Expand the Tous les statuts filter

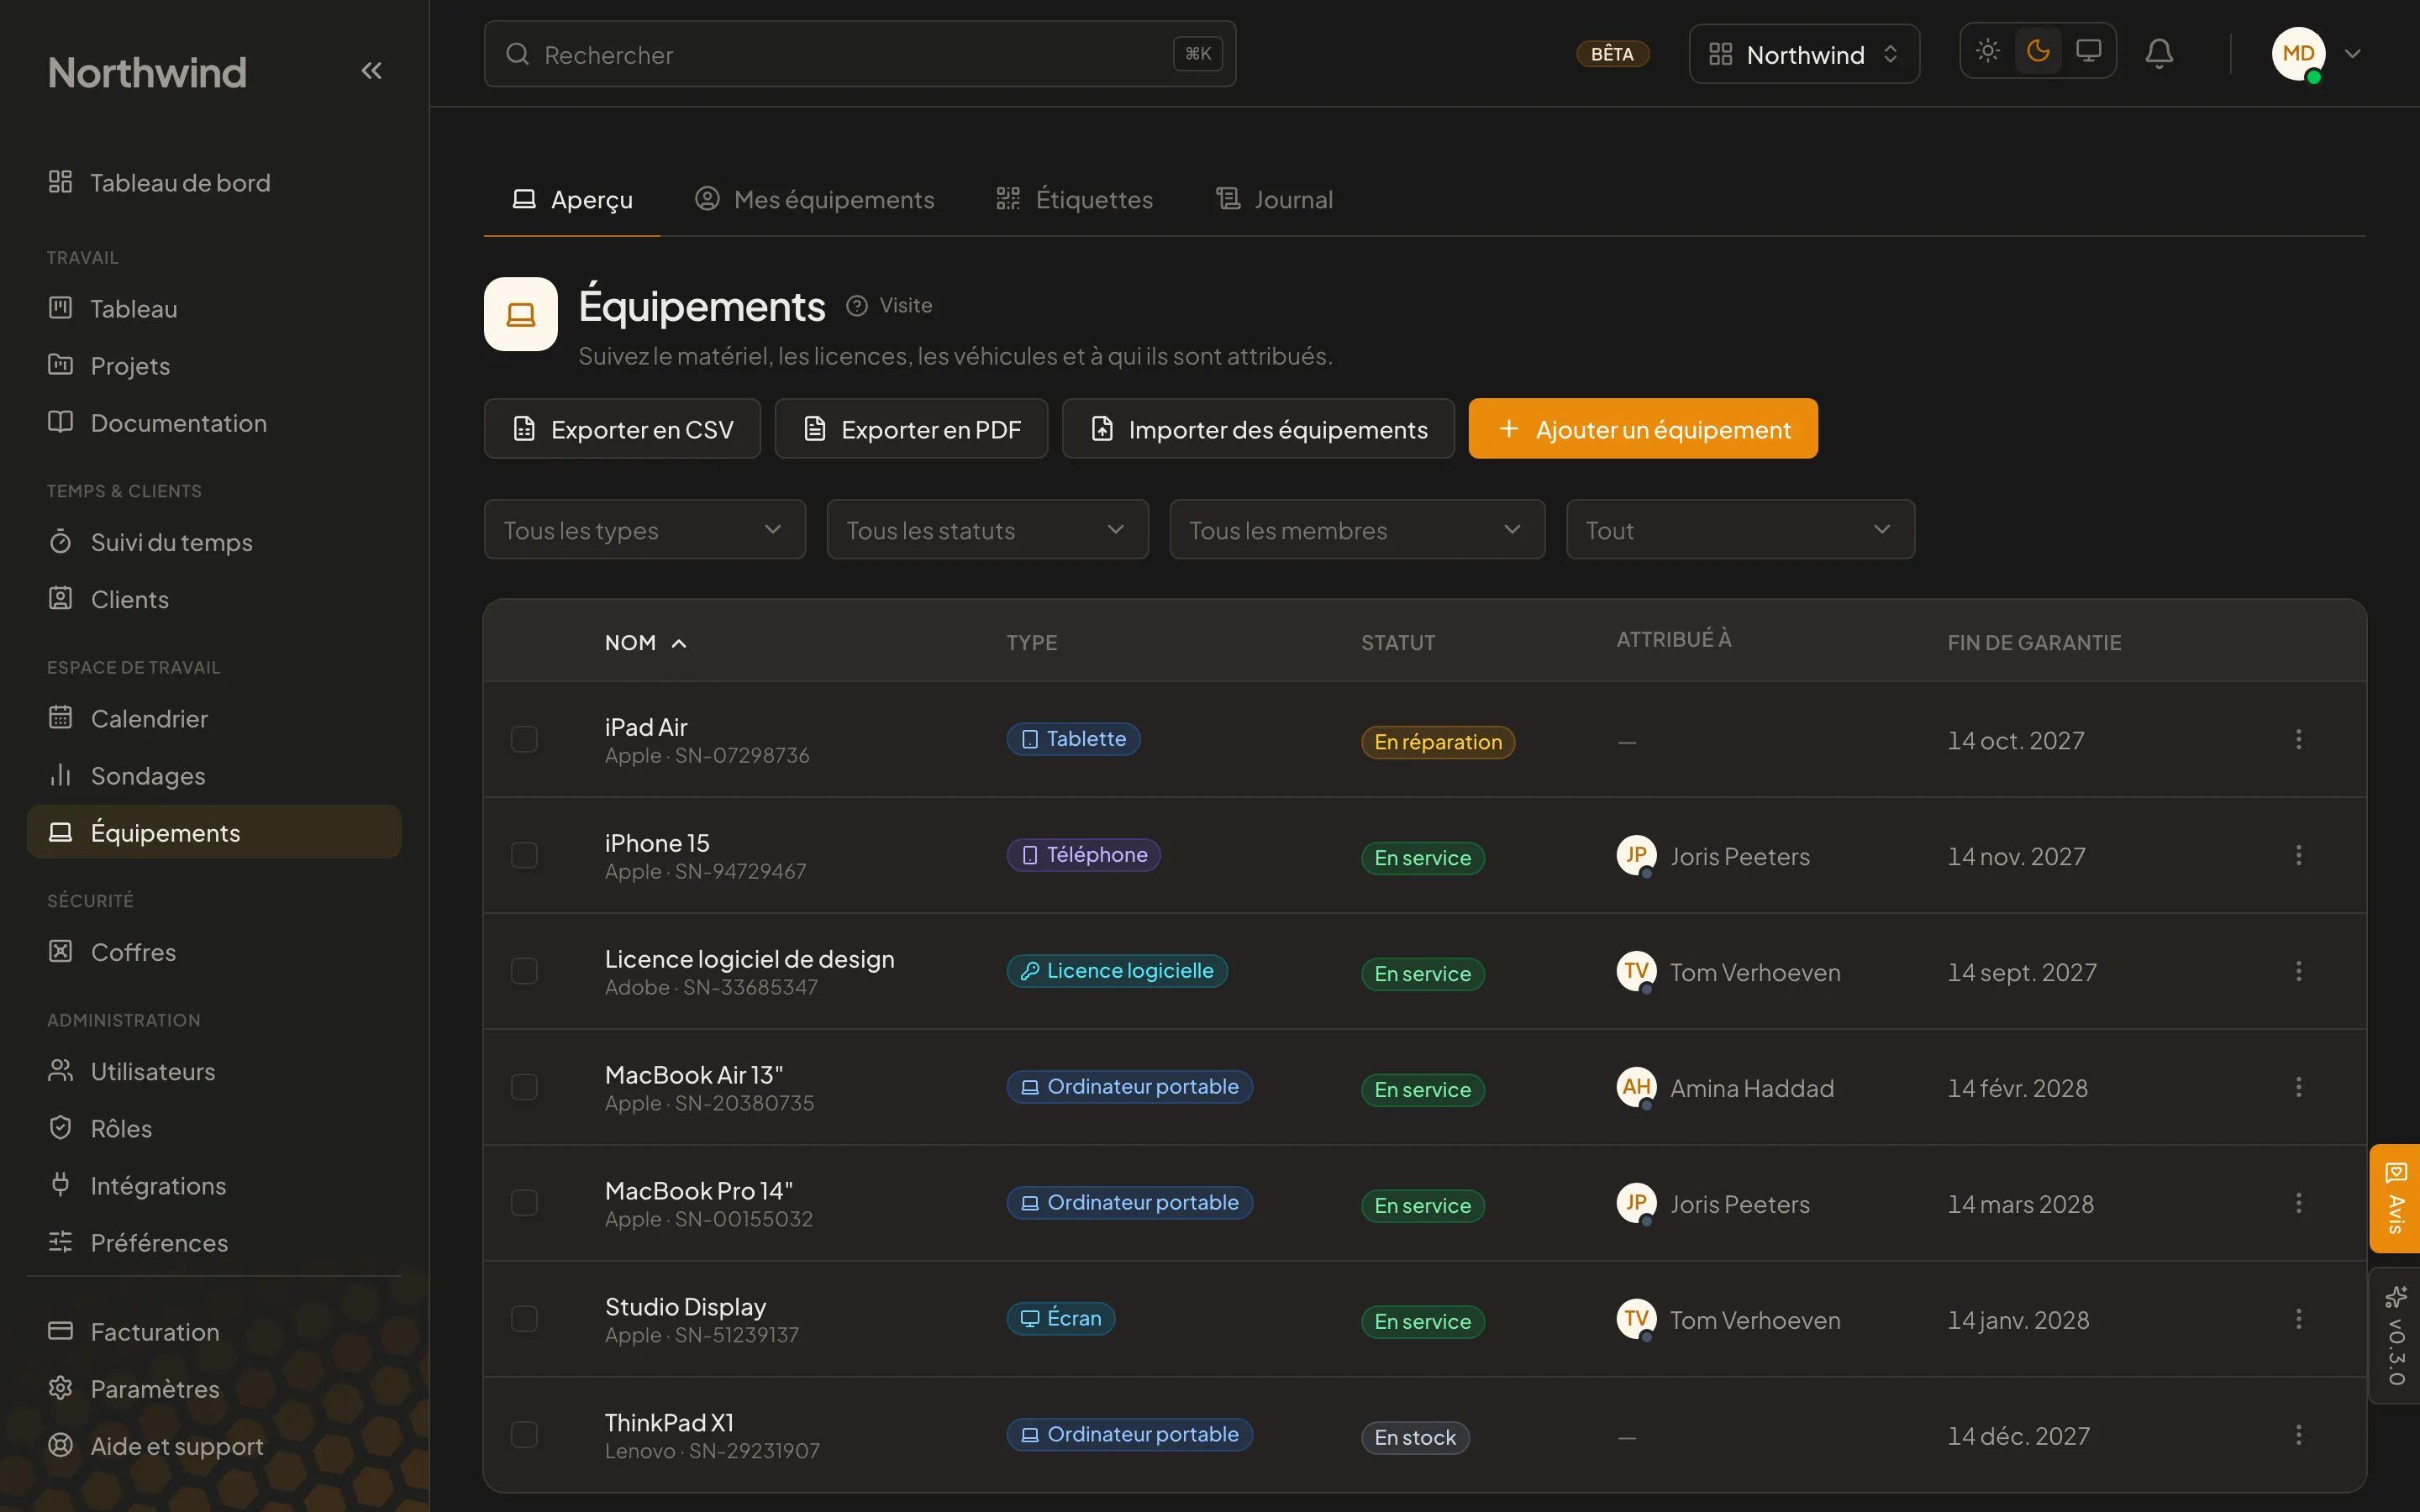click(x=987, y=530)
